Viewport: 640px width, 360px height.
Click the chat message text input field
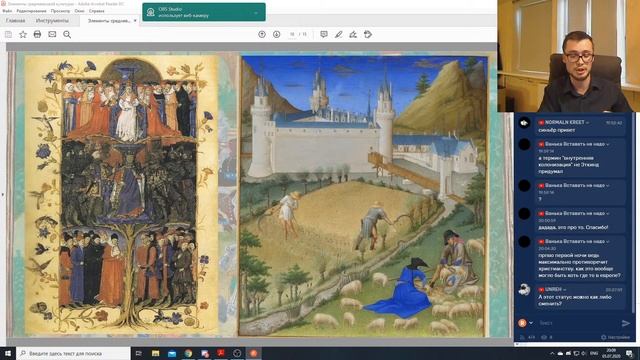(578, 323)
